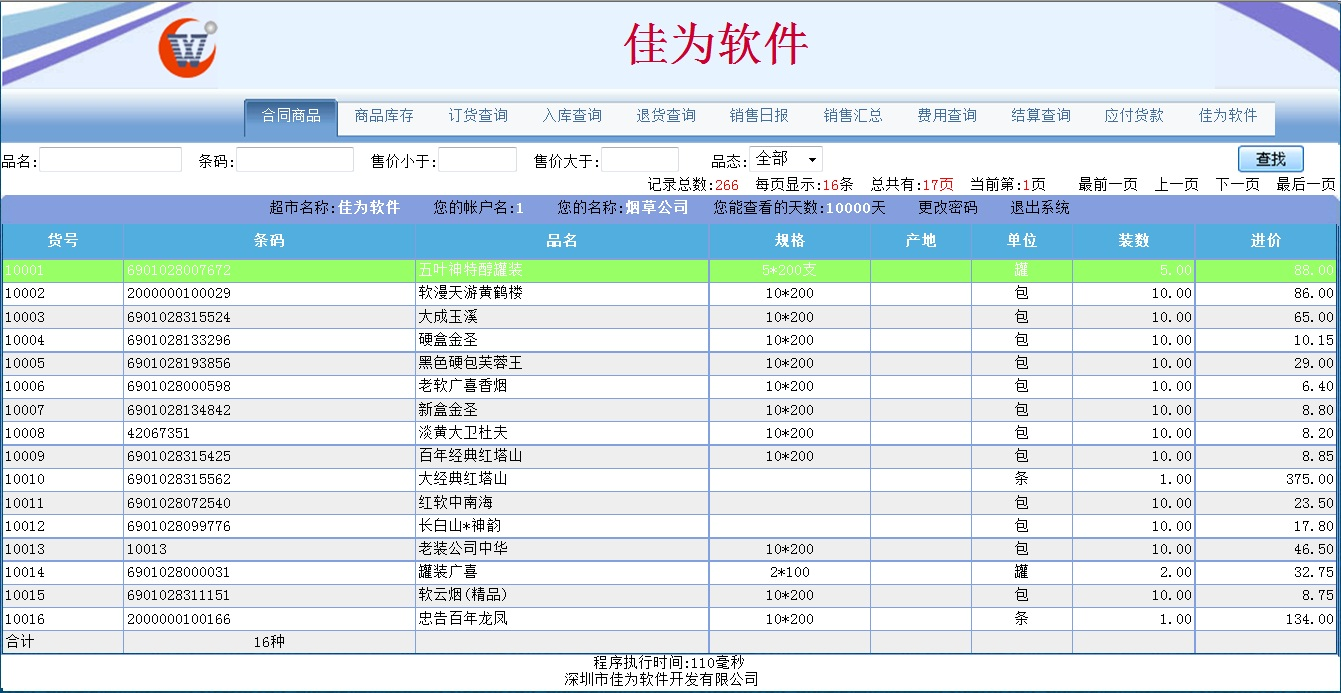1341x693 pixels.
Task: Click the 品名 column header
Action: coord(562,241)
